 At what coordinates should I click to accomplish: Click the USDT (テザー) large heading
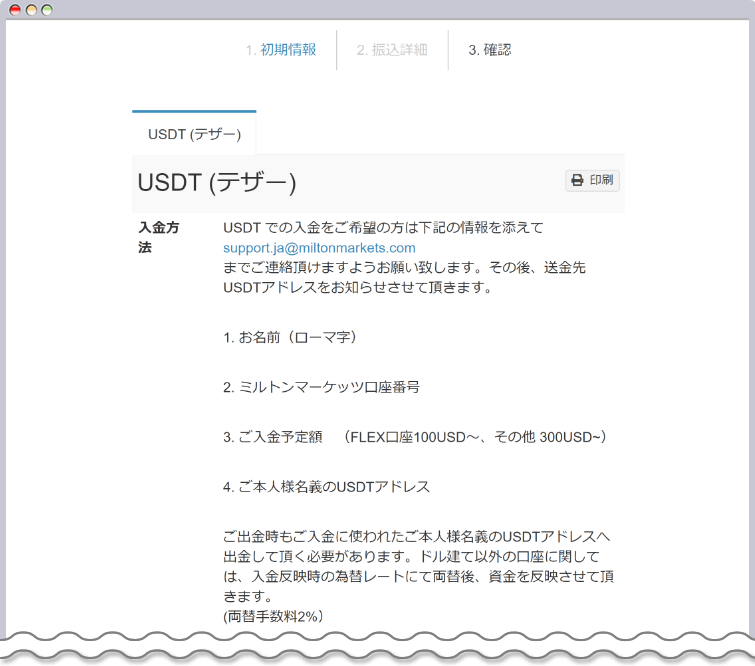pyautogui.click(x=217, y=183)
